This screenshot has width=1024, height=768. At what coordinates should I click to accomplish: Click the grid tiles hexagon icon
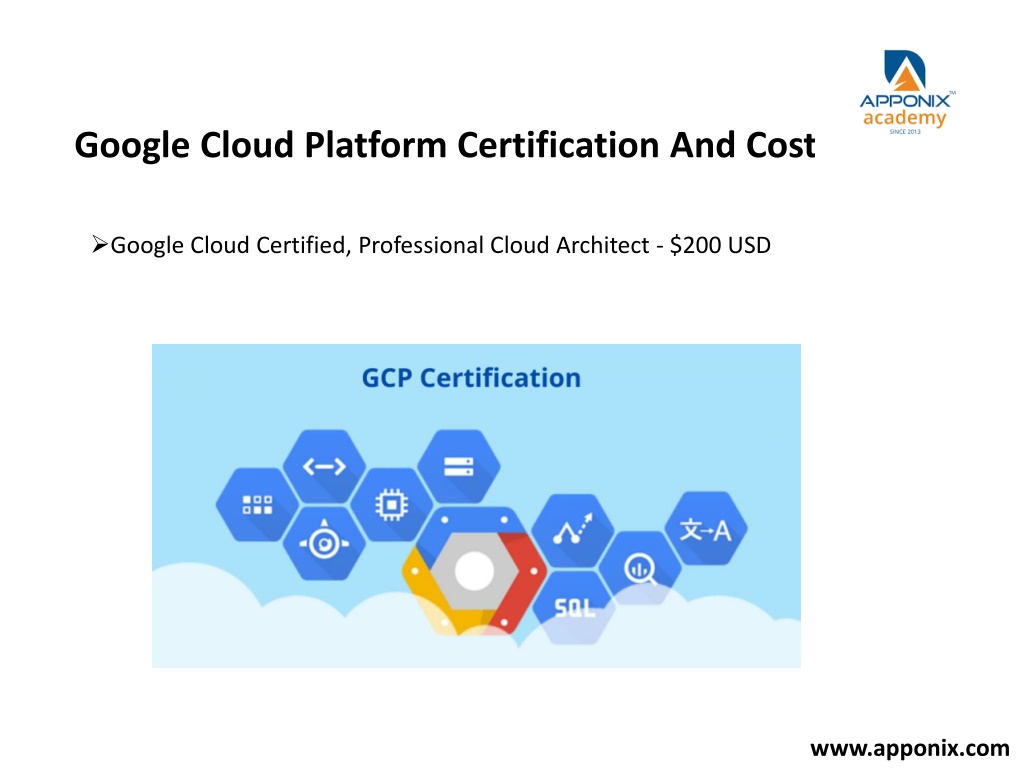[x=257, y=504]
